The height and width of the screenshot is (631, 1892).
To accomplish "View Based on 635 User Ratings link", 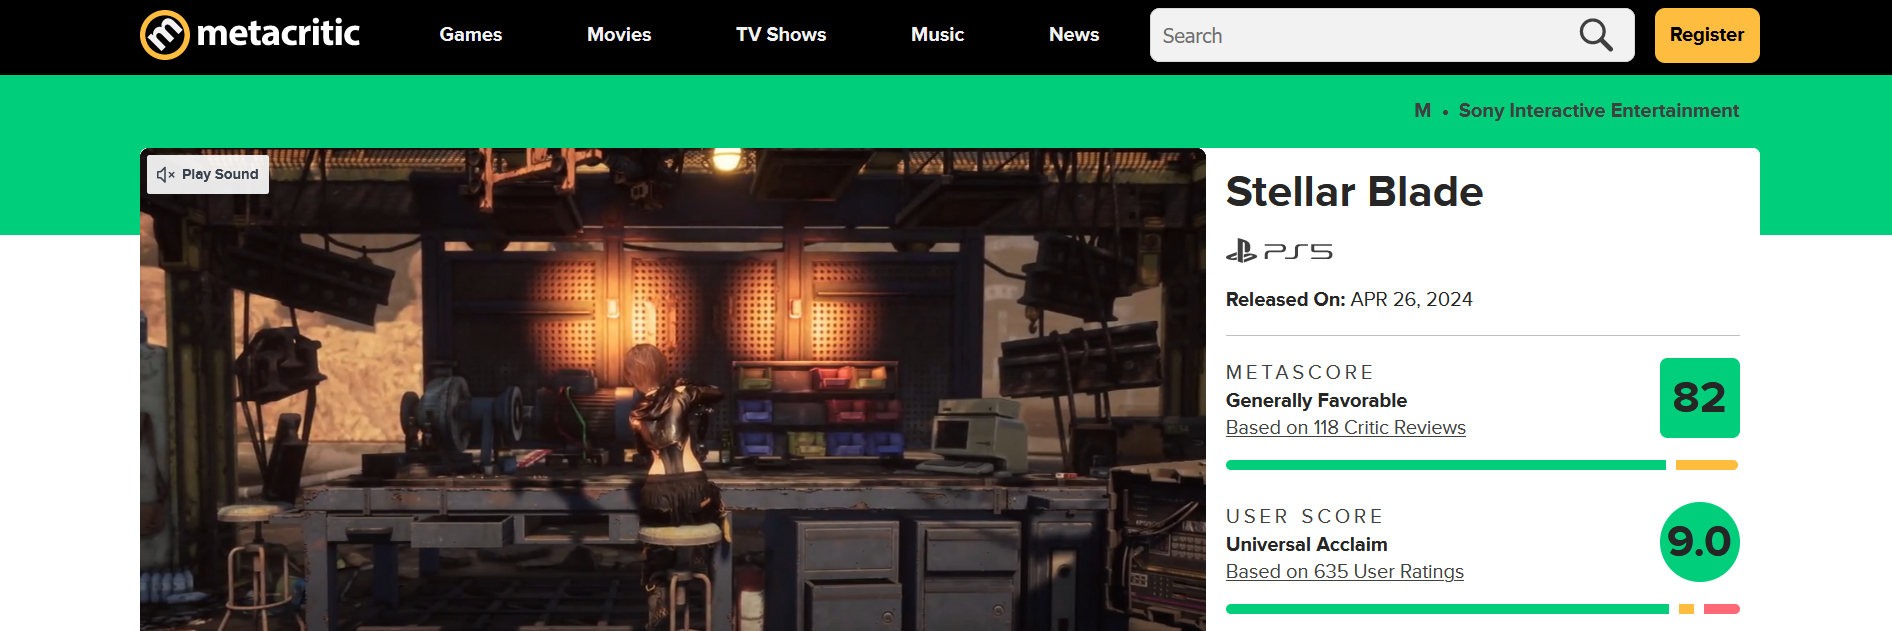I will pyautogui.click(x=1344, y=572).
